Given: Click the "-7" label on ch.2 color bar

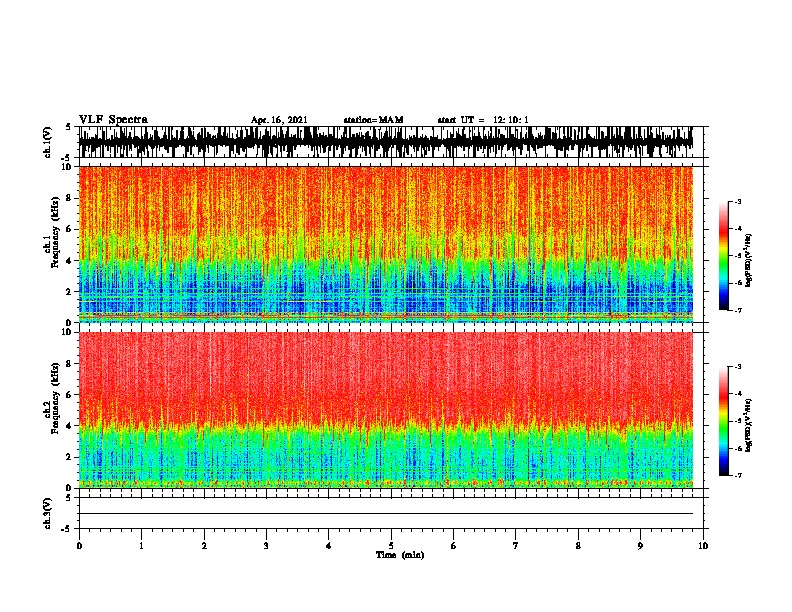Looking at the screenshot, I should tap(737, 476).
